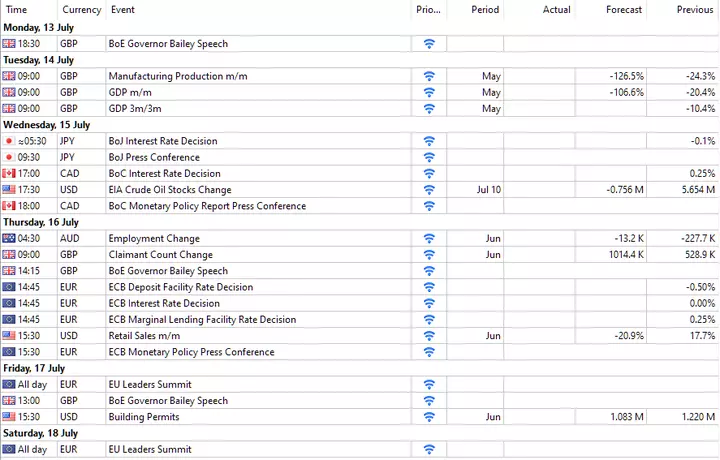Screen dimensions: 720x460
Task: Click the priority icon for Employment Change
Action: [429, 238]
